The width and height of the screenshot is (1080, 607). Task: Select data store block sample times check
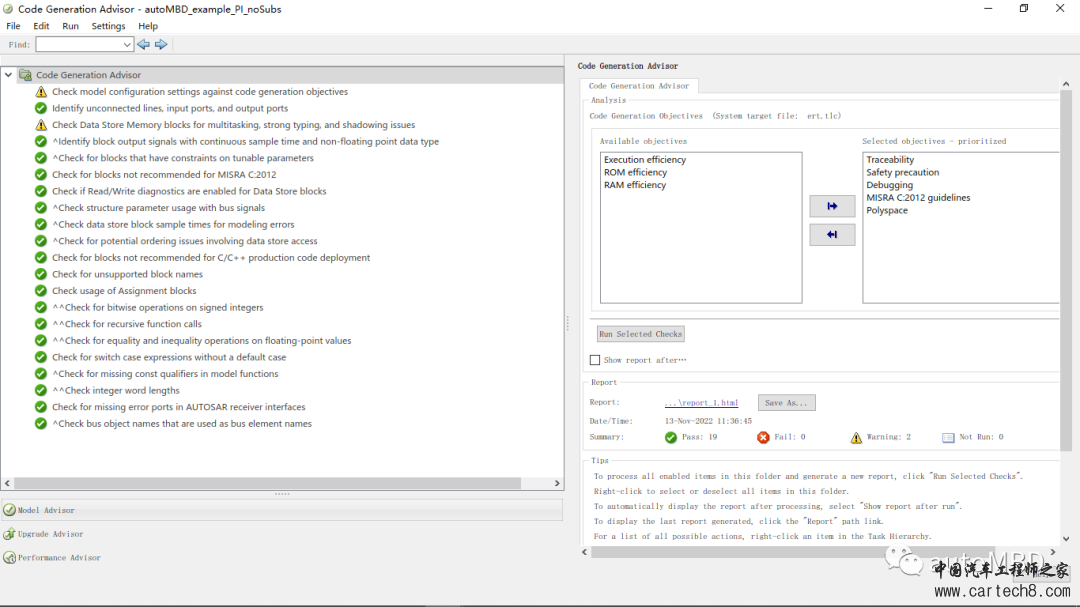coord(173,225)
